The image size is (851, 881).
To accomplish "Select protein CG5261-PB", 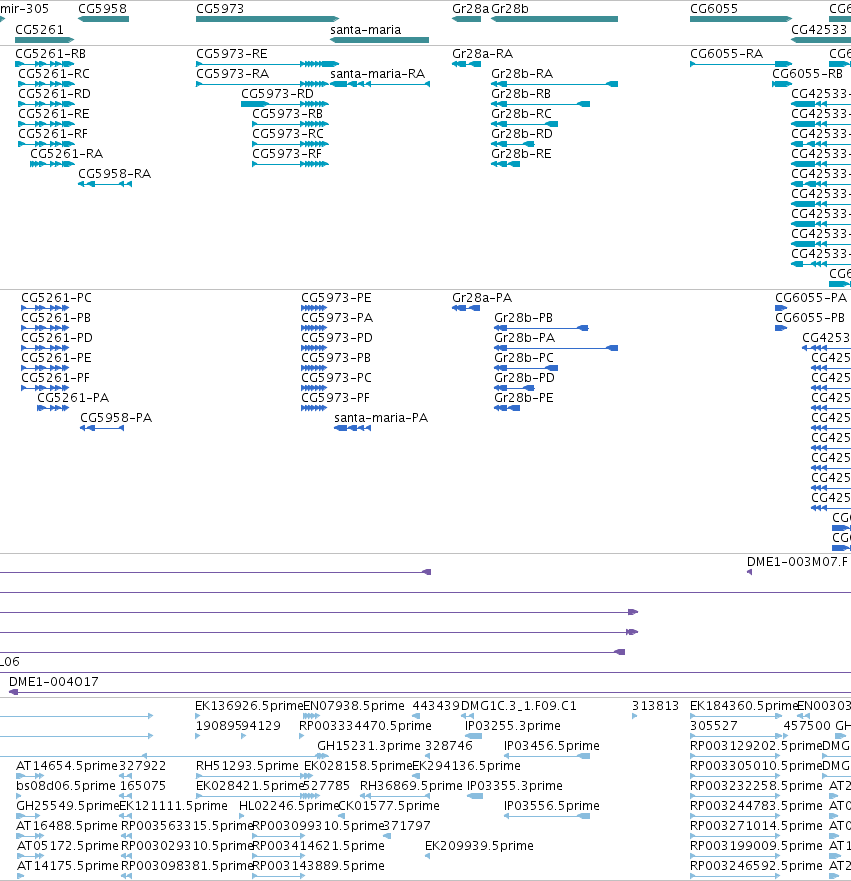I will click(x=45, y=328).
